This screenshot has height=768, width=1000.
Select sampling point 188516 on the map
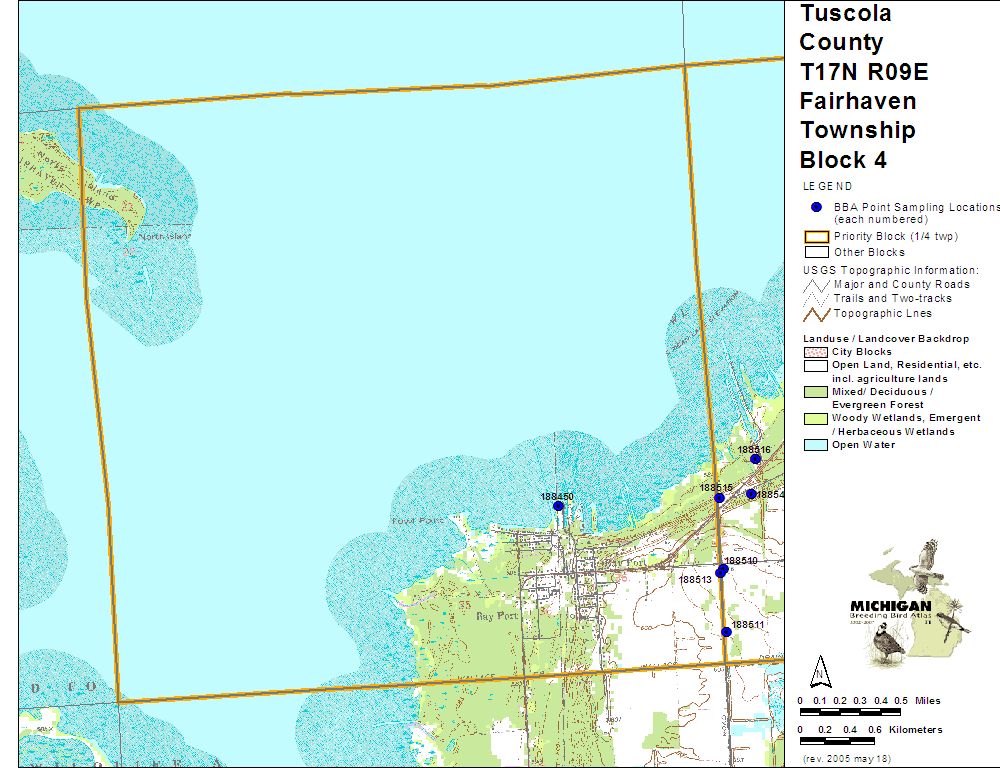(756, 459)
